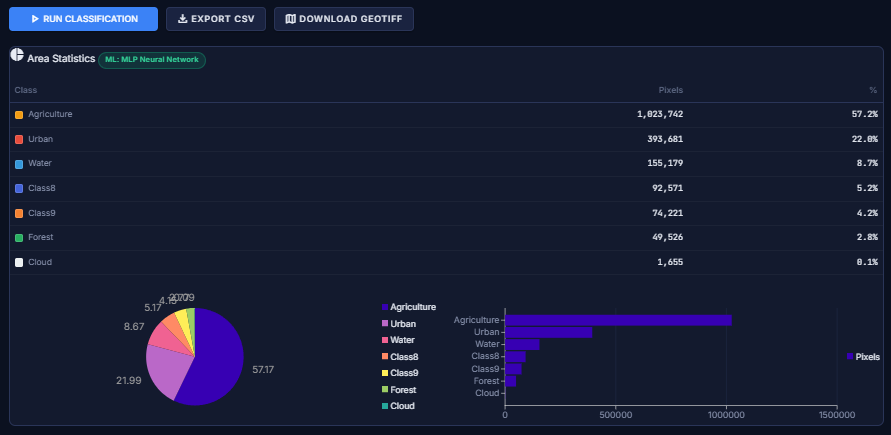Click the green Forest swatch in table
This screenshot has height=435, width=891.
pos(19,238)
